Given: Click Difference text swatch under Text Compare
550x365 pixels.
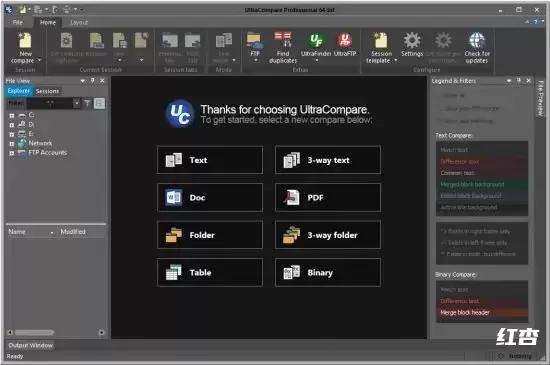Looking at the screenshot, I should 482,161.
